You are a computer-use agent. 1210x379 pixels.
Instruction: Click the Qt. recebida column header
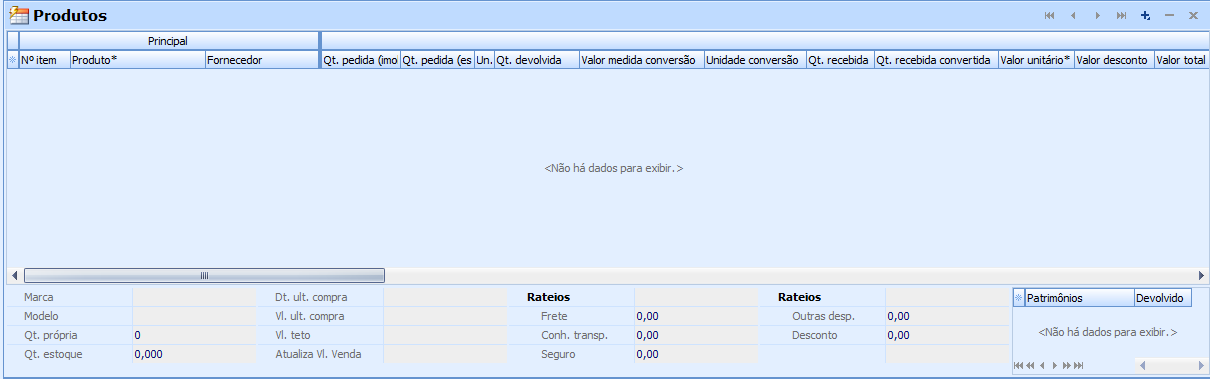click(x=840, y=60)
